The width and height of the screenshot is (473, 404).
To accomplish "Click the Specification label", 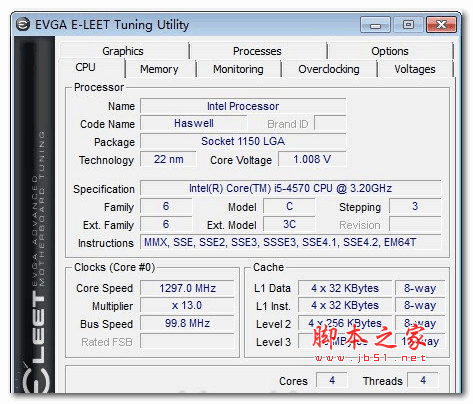I will [x=104, y=189].
